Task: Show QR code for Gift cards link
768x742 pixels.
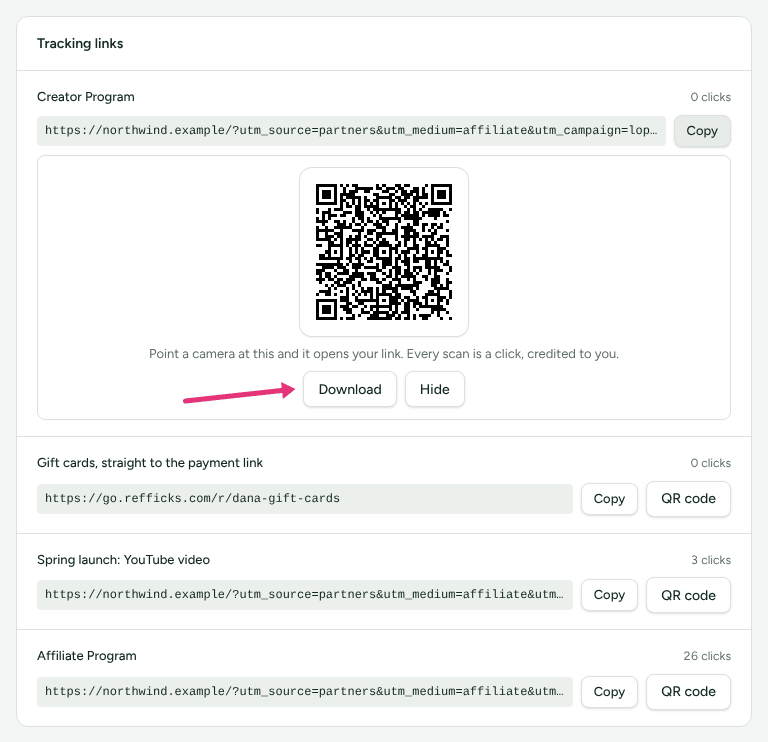Action: point(688,499)
